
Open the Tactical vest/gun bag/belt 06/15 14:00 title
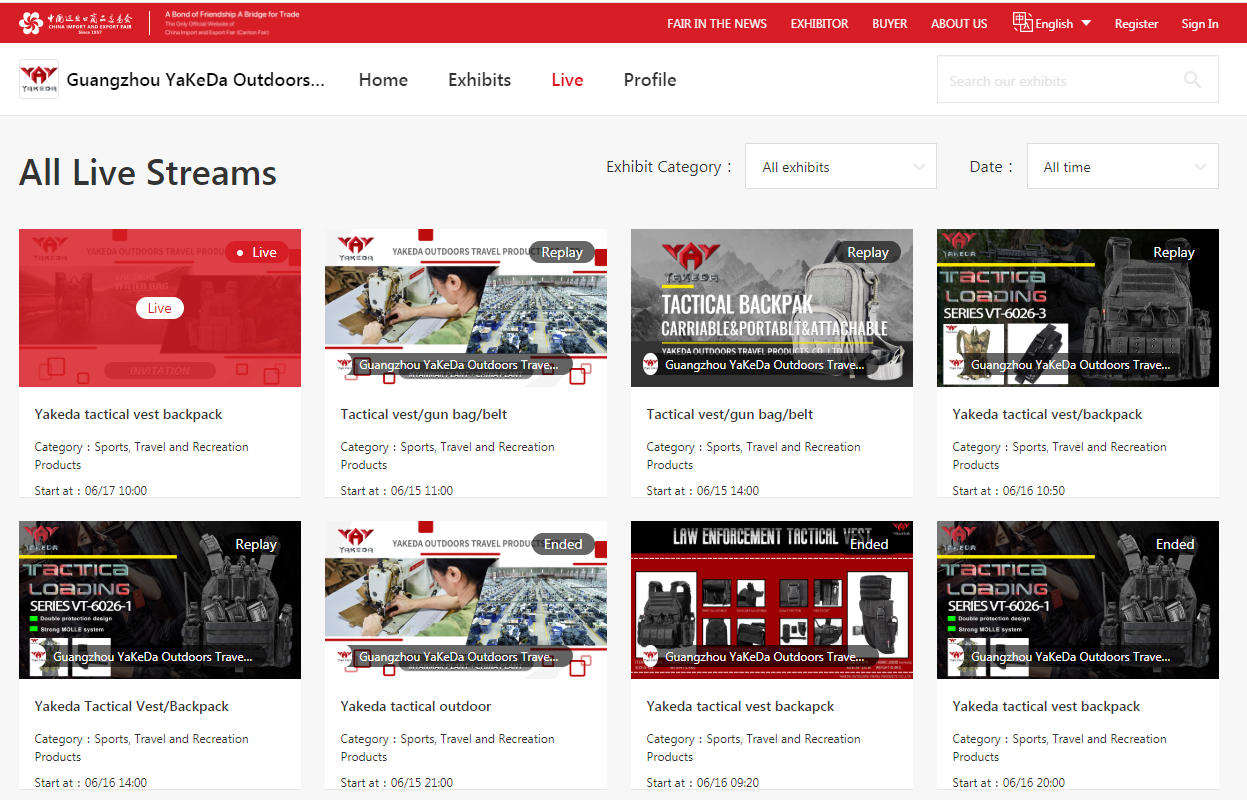coord(730,414)
